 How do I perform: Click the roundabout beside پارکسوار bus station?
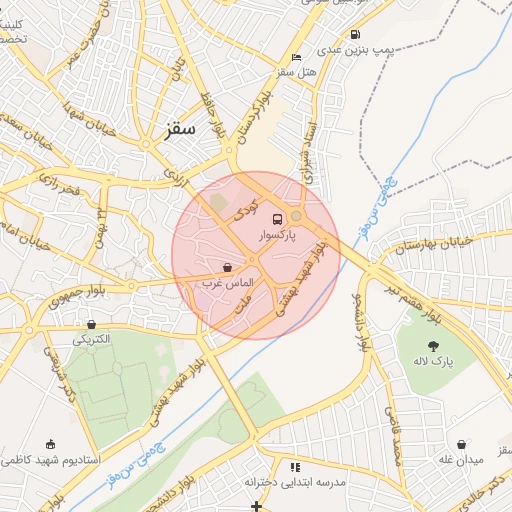pos(296,216)
